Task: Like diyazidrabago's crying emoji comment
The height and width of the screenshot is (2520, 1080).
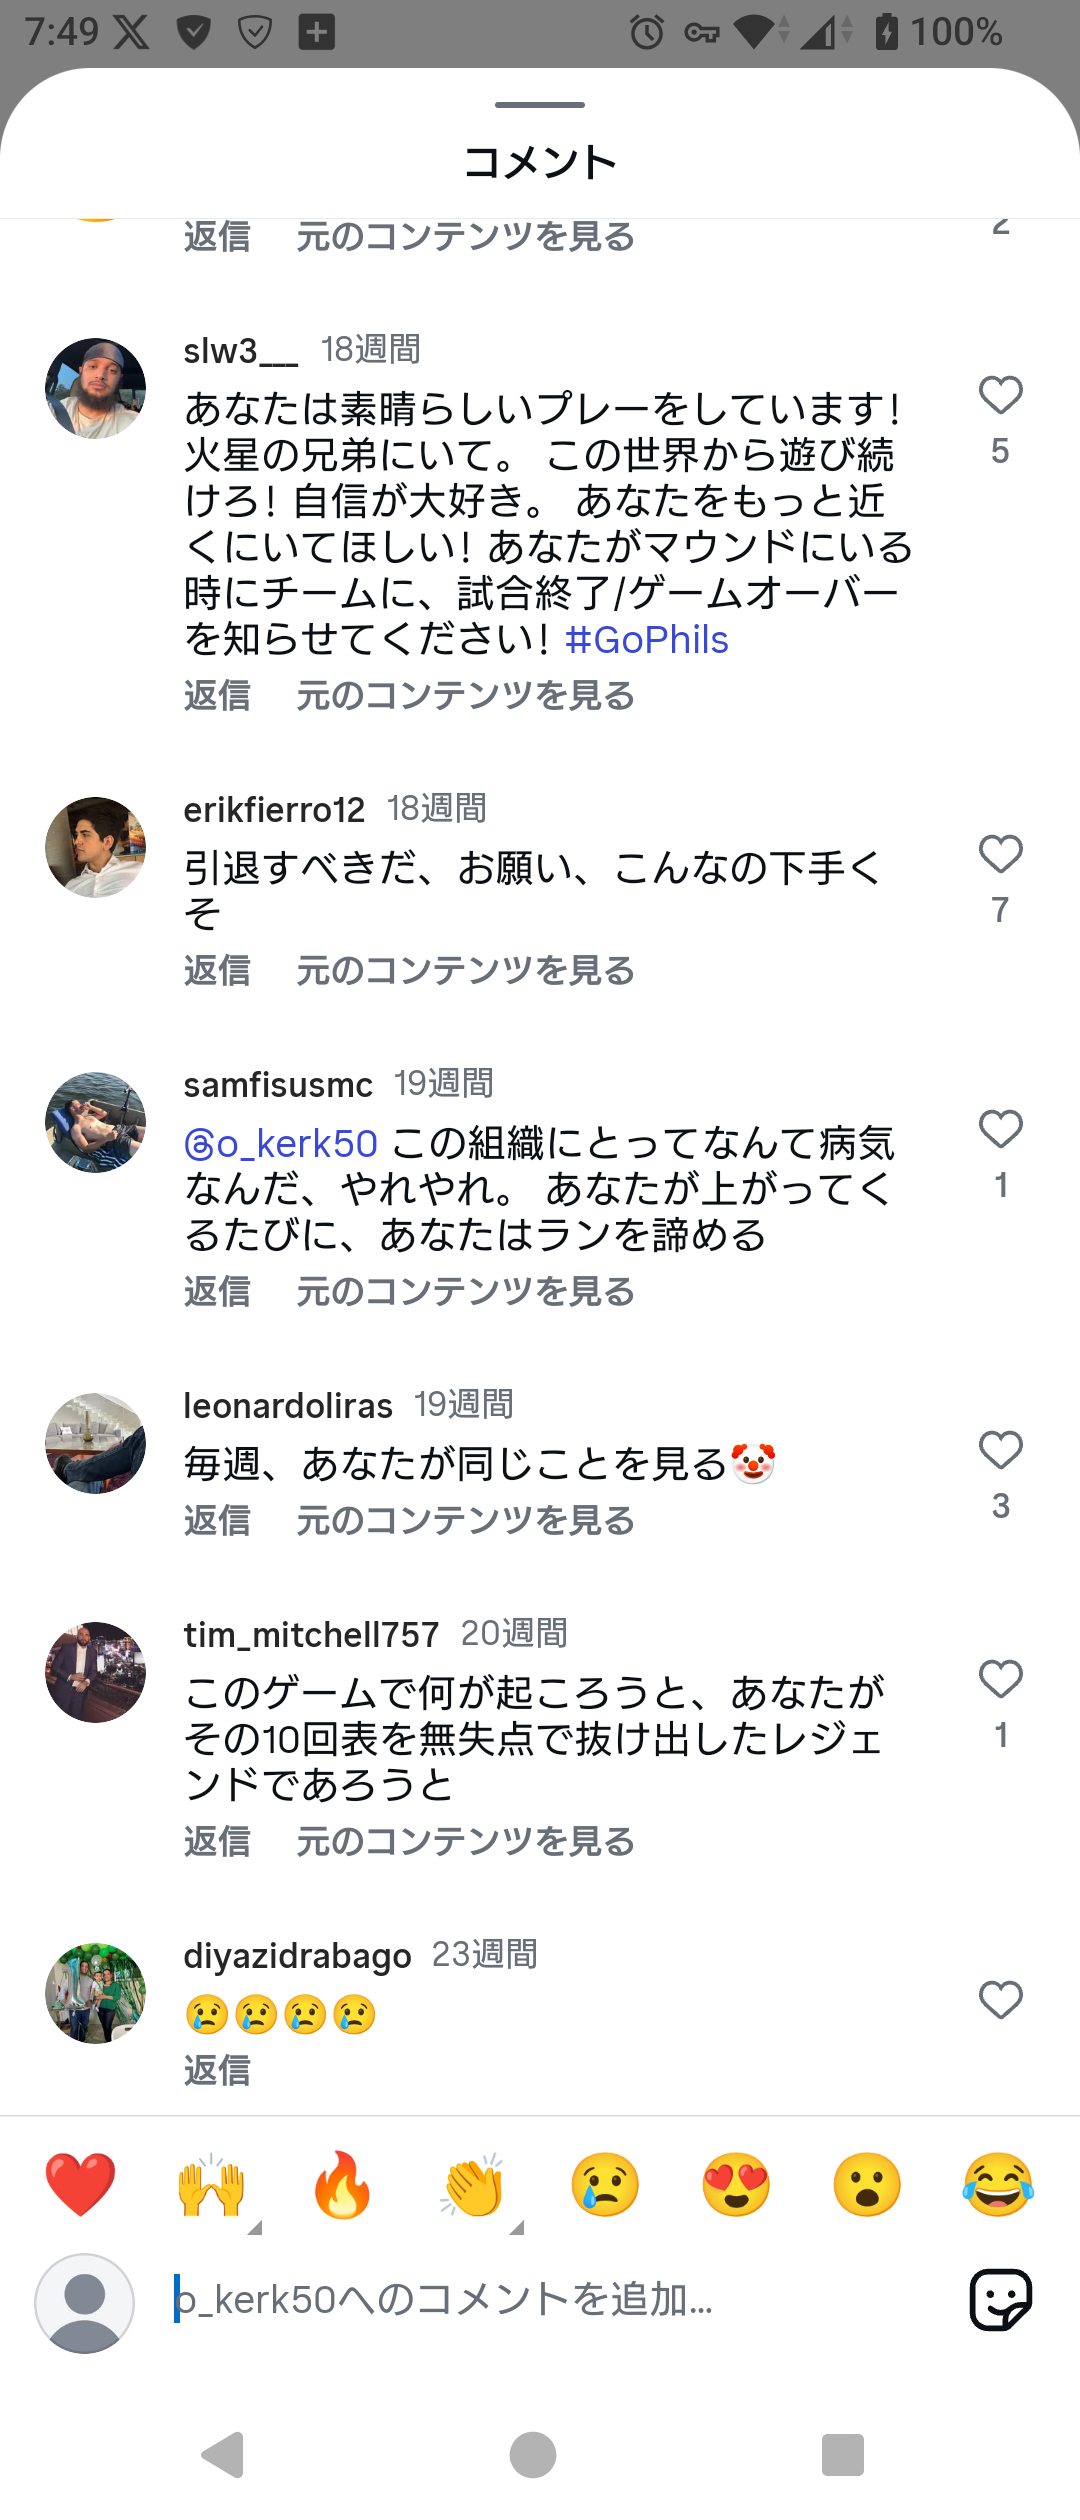Action: tap(1000, 2000)
